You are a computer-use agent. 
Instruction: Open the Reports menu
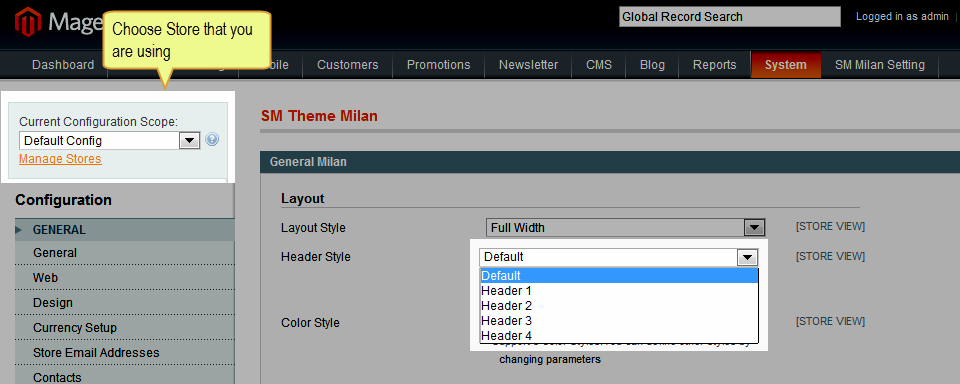point(714,65)
